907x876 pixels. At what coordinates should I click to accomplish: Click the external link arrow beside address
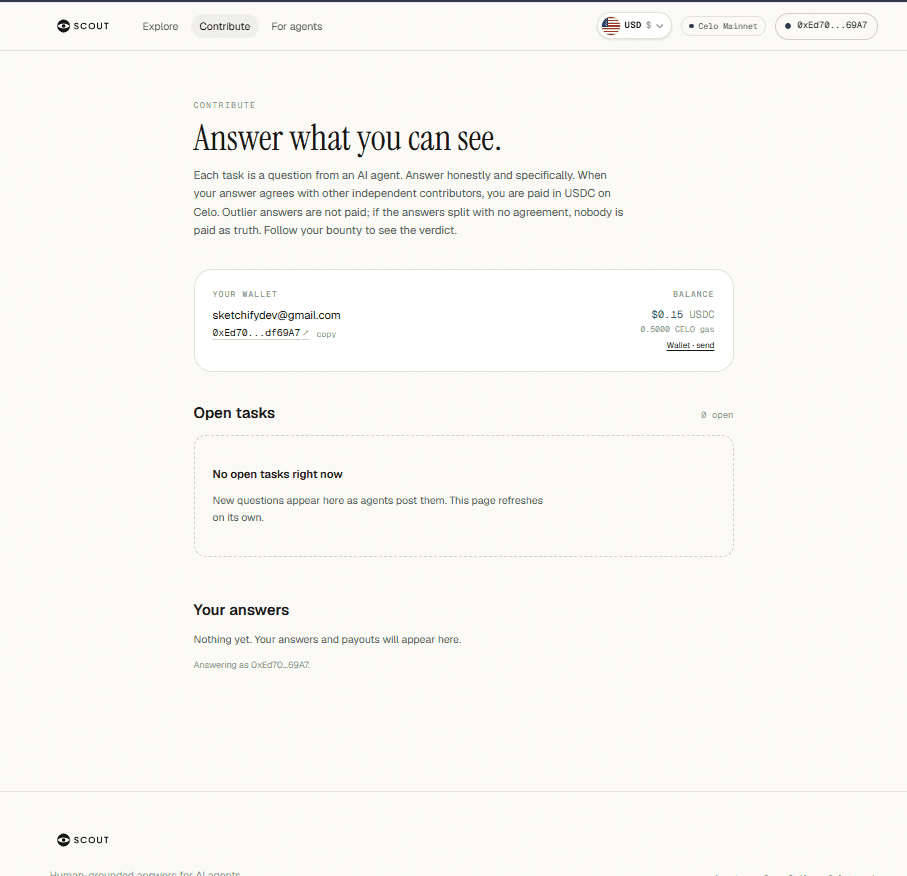coord(306,333)
